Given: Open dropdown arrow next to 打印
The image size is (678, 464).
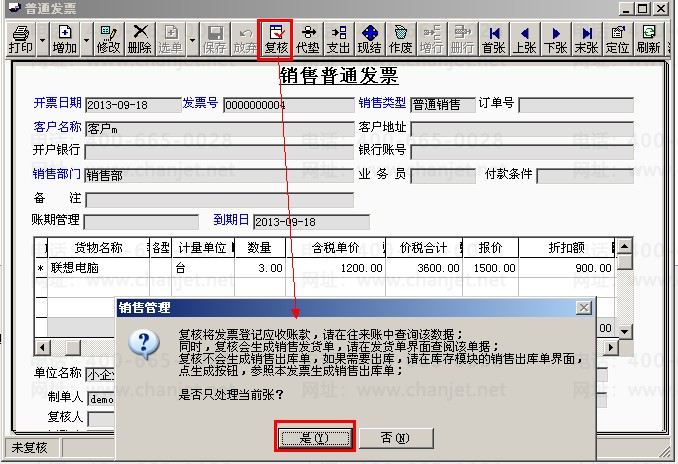Looking at the screenshot, I should point(42,39).
